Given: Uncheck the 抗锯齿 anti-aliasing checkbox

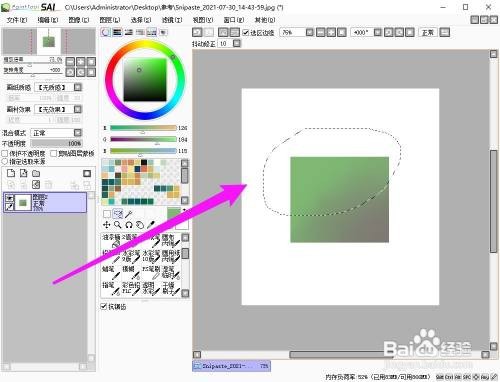Looking at the screenshot, I should (104, 306).
